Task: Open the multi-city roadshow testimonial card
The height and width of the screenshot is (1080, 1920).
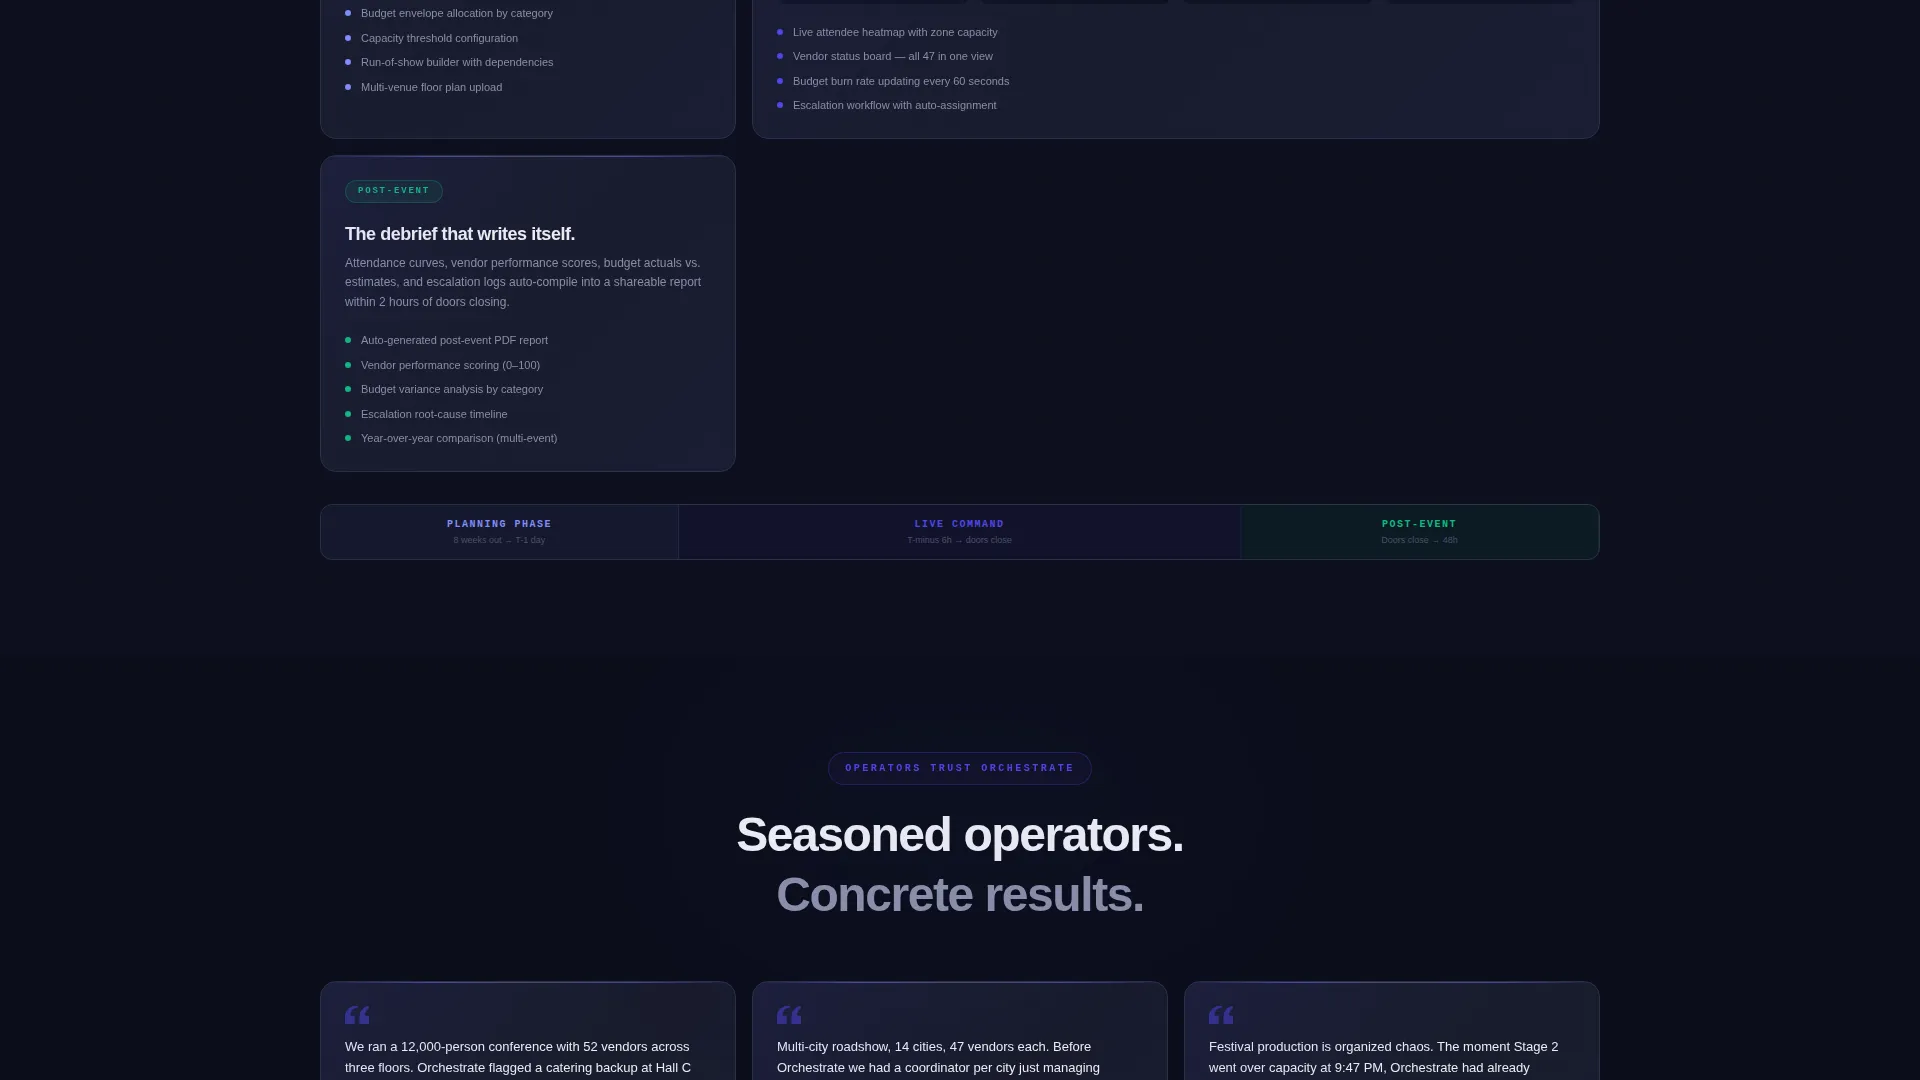Action: pos(960,1031)
